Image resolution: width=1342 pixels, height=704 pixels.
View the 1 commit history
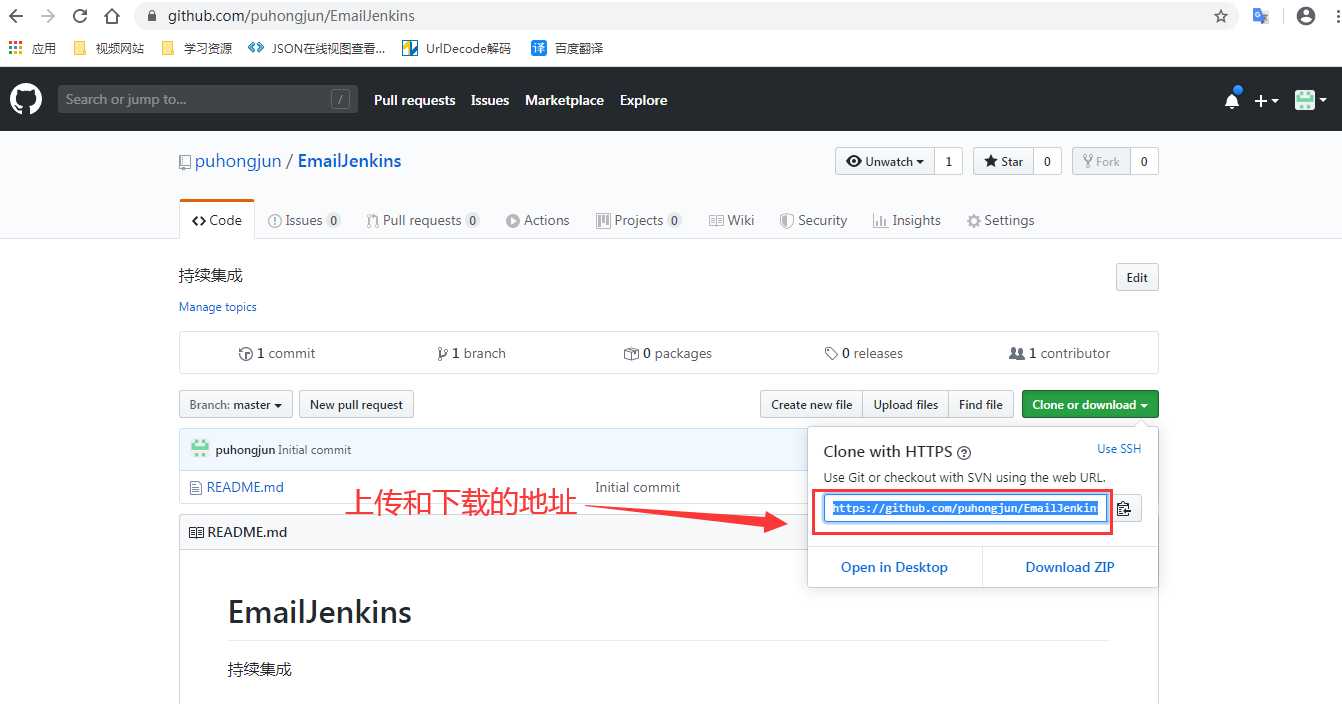pos(277,353)
